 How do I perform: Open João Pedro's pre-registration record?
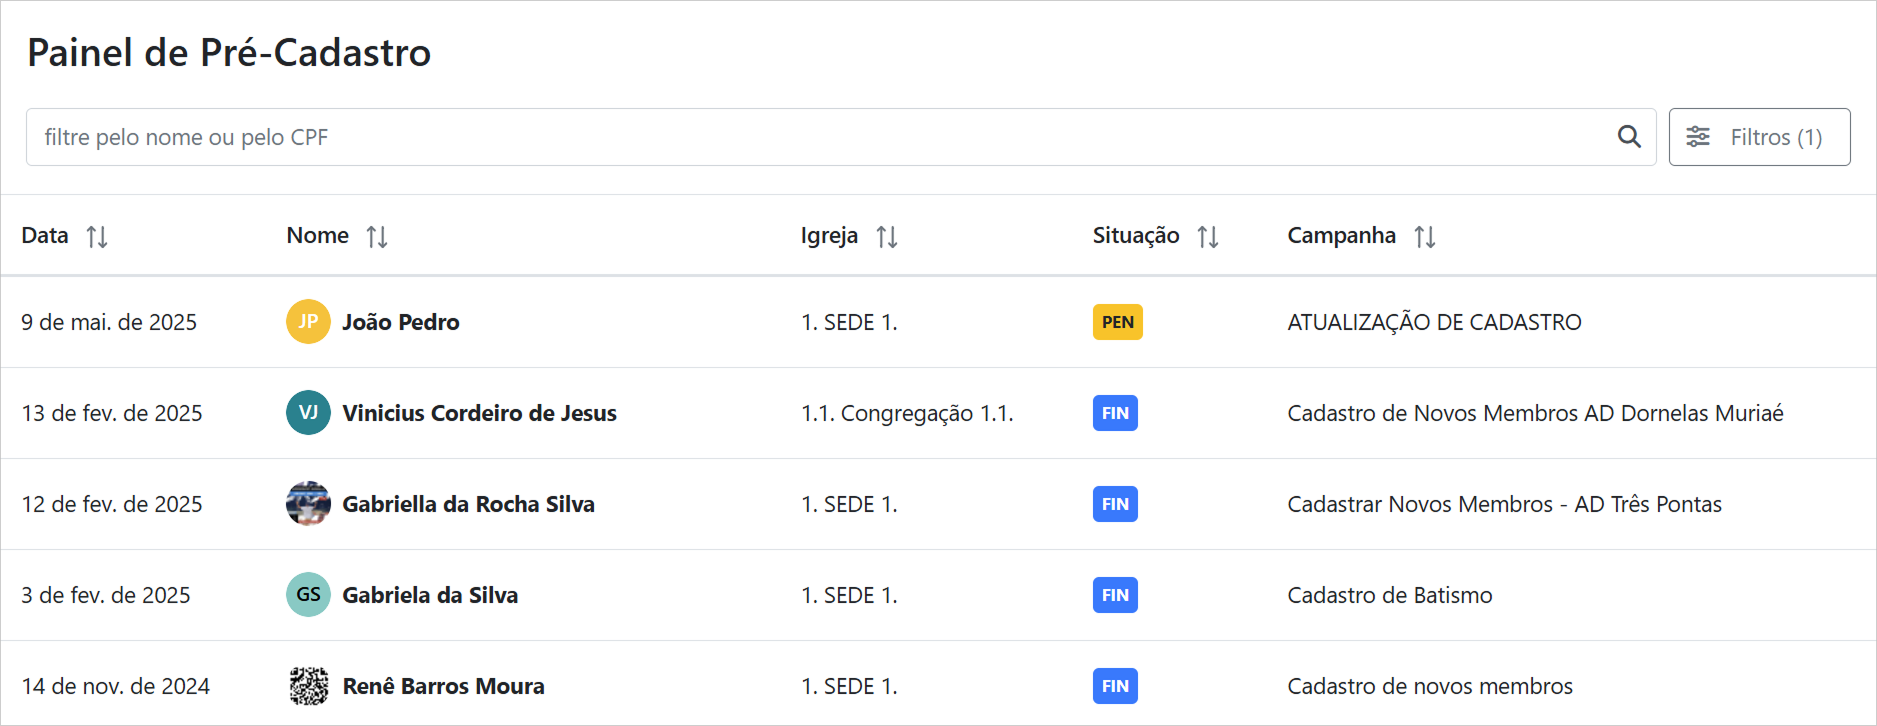(400, 322)
